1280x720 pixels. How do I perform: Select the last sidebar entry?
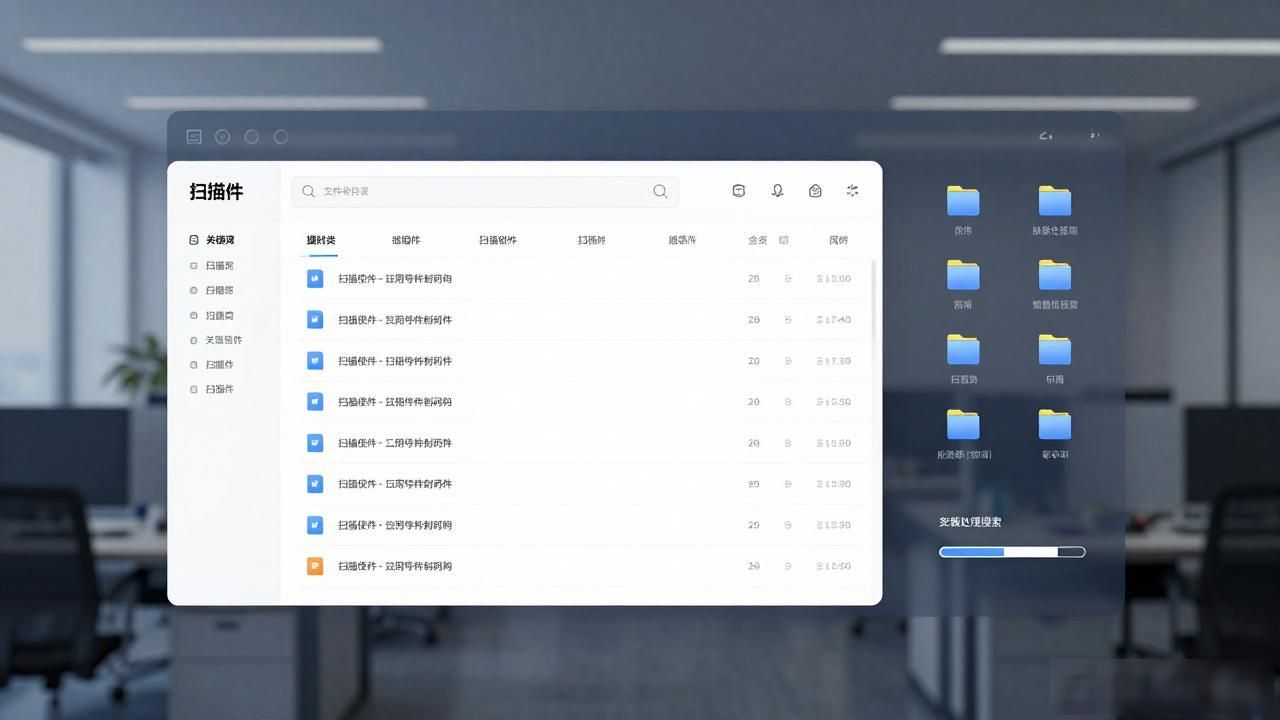pos(212,389)
